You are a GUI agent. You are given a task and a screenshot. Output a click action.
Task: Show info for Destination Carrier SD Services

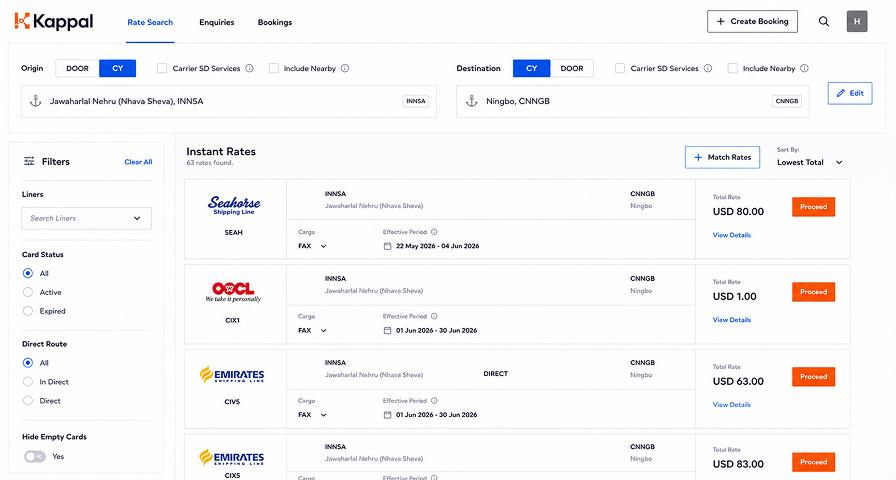[x=707, y=68]
